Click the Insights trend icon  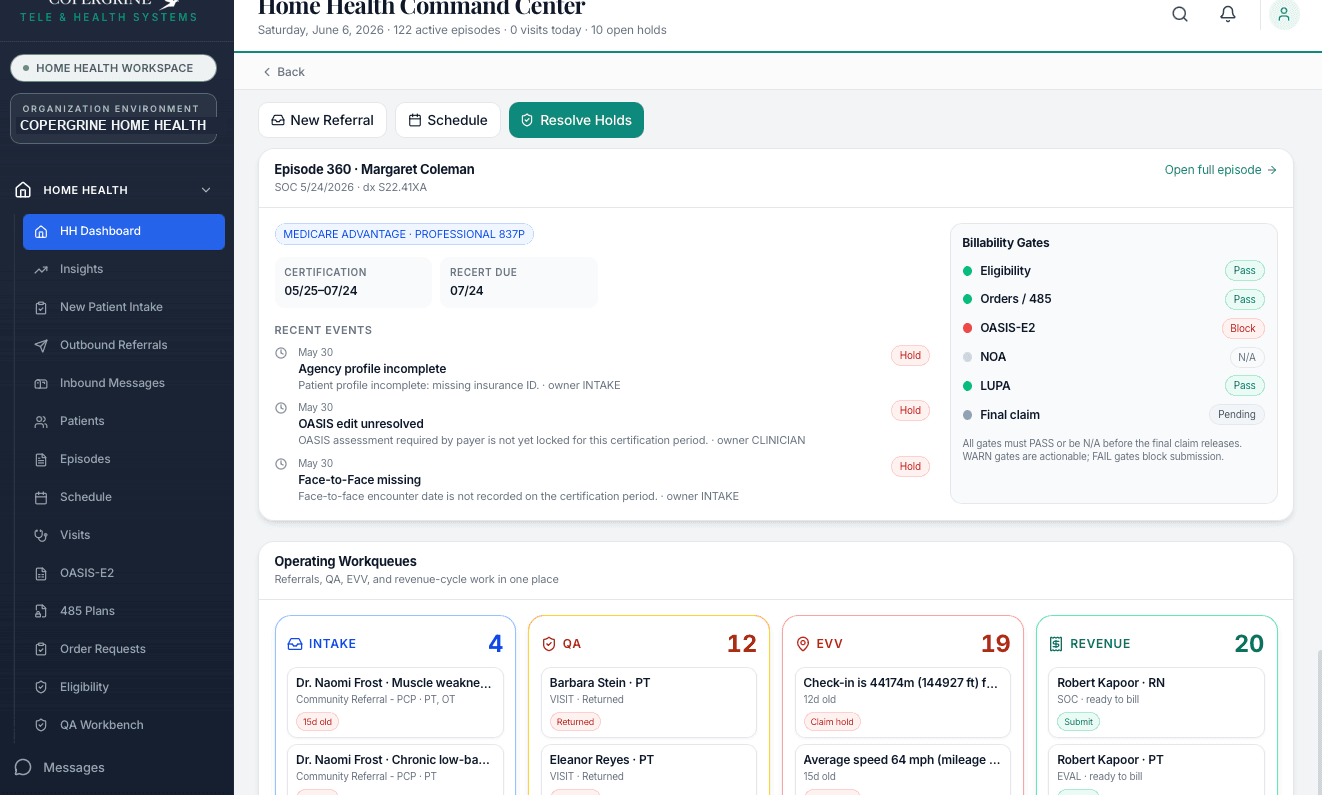pos(41,269)
